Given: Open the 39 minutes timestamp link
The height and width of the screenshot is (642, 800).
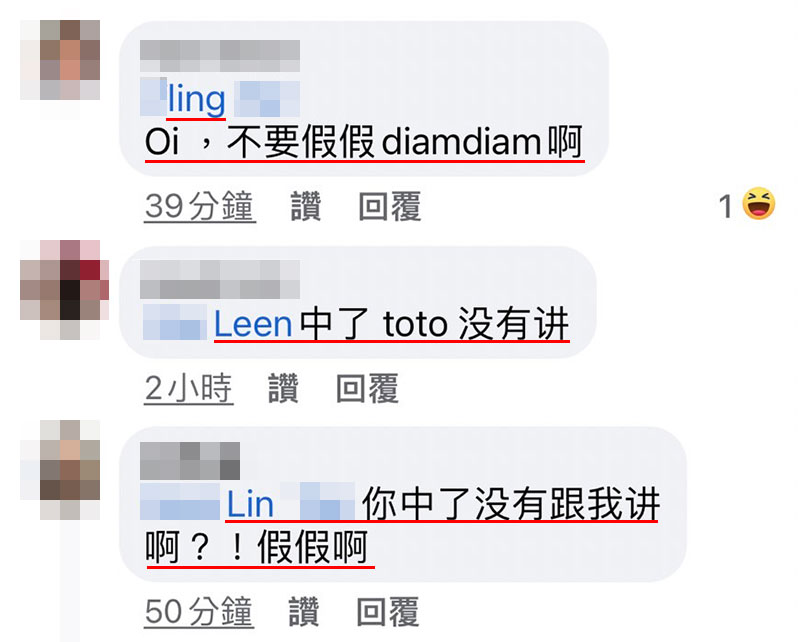Looking at the screenshot, I should [x=200, y=206].
